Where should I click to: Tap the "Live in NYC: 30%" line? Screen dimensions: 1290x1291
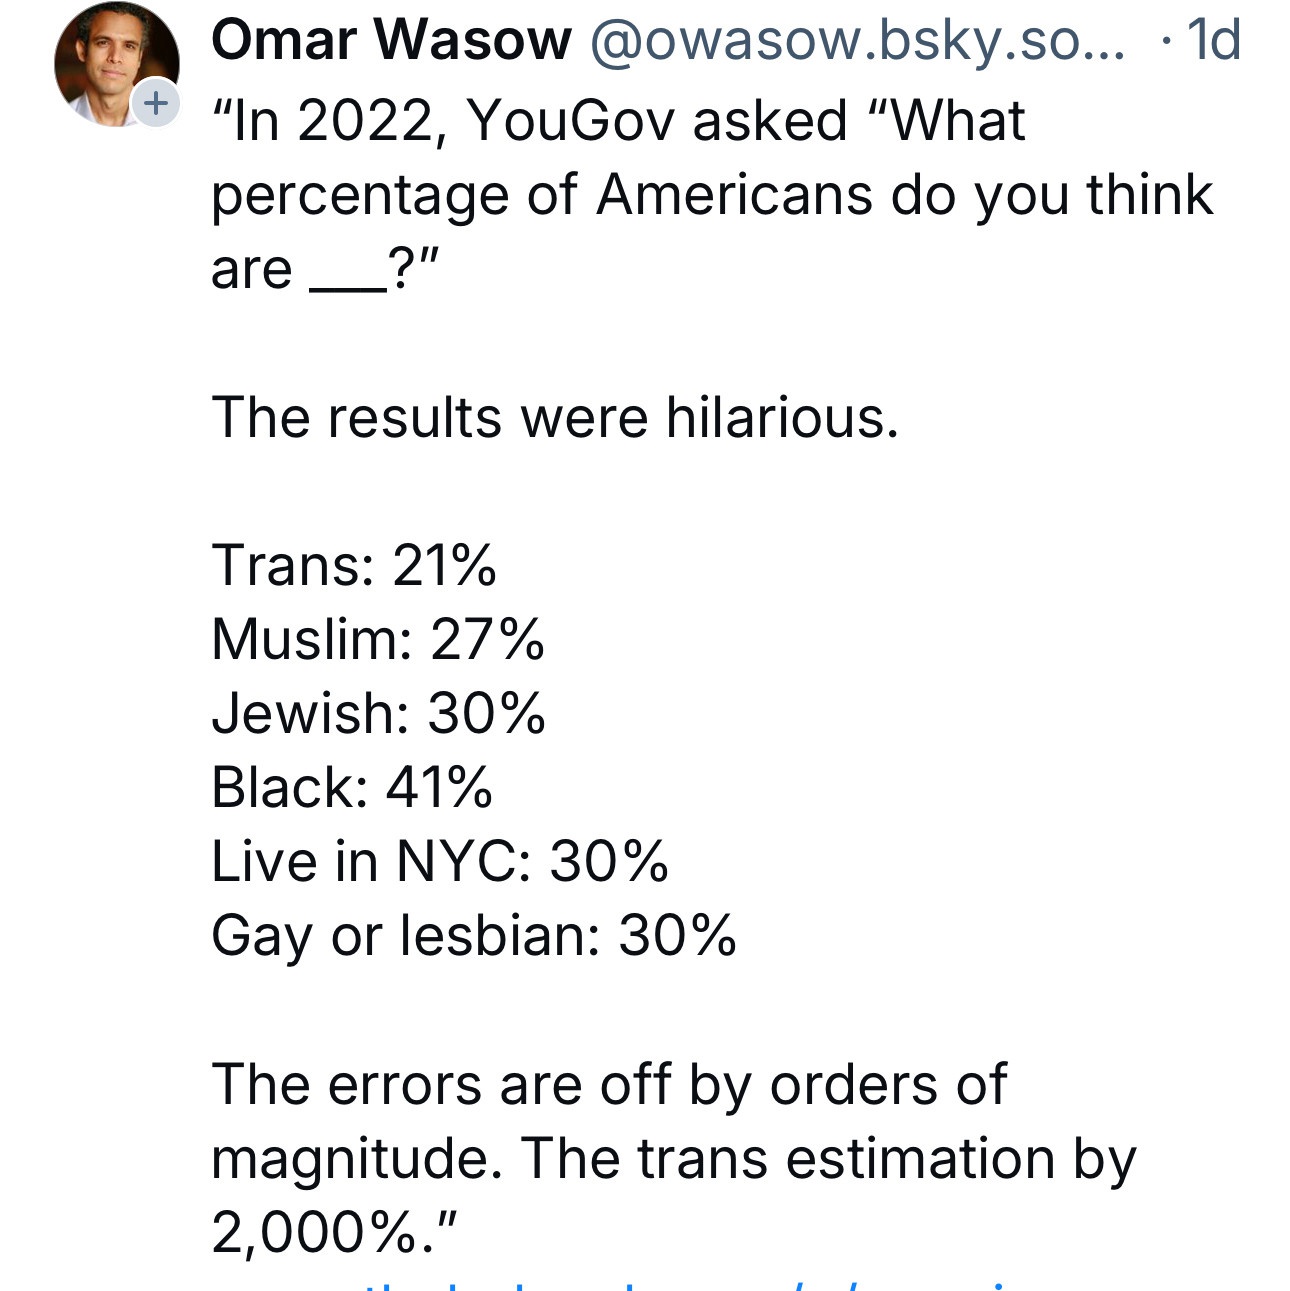440,861
